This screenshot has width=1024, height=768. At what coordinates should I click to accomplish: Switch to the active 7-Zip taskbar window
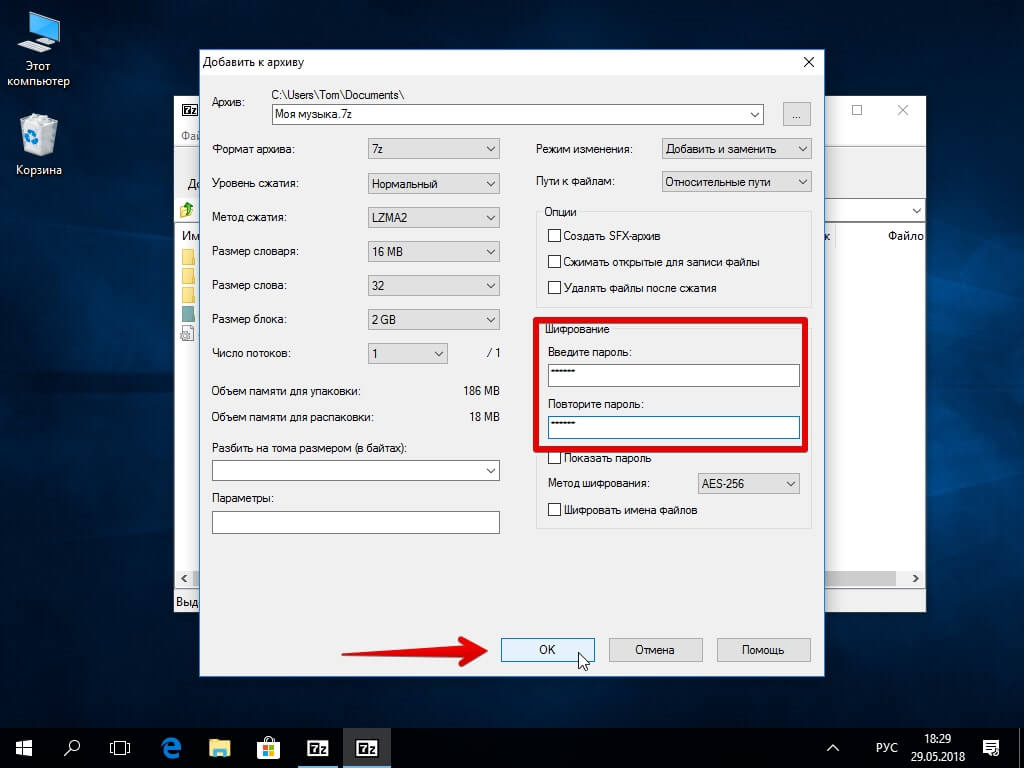click(366, 748)
